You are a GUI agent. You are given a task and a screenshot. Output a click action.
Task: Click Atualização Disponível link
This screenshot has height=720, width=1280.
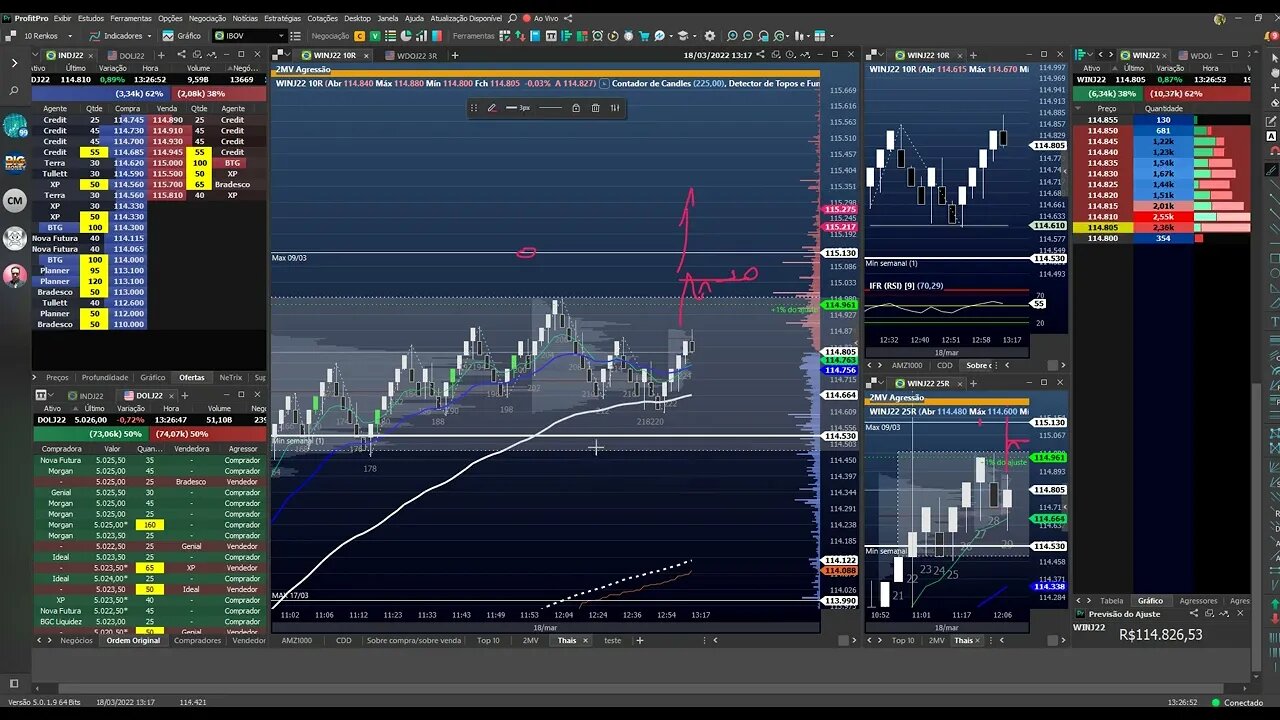pyautogui.click(x=467, y=18)
